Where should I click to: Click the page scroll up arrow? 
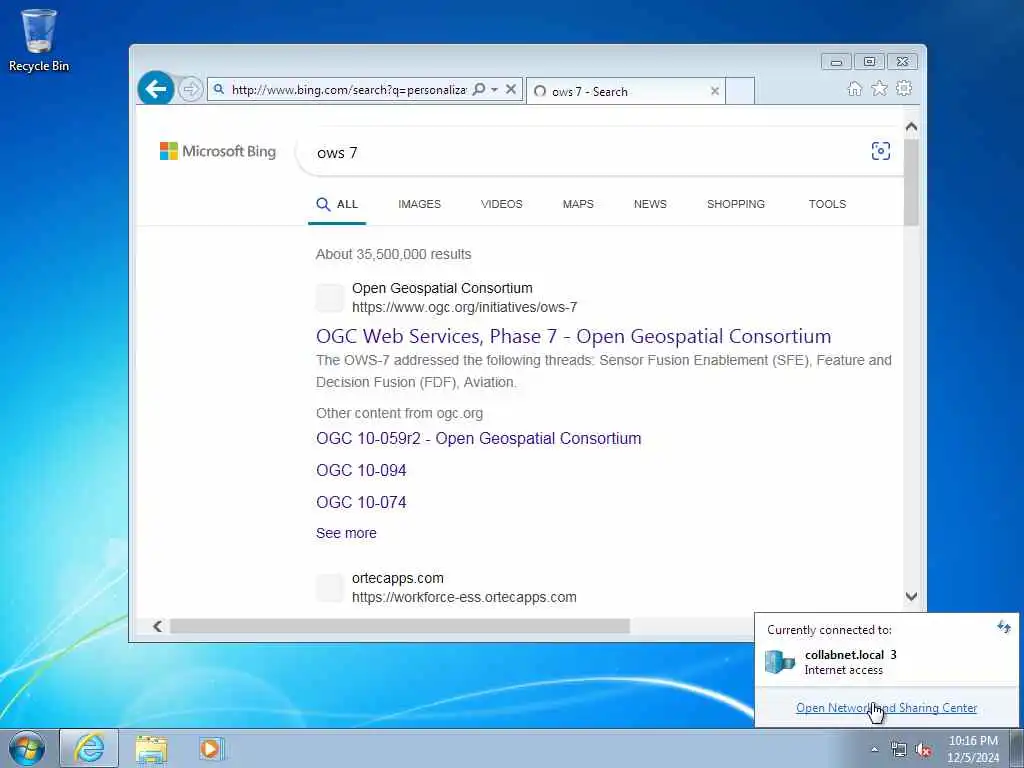911,127
